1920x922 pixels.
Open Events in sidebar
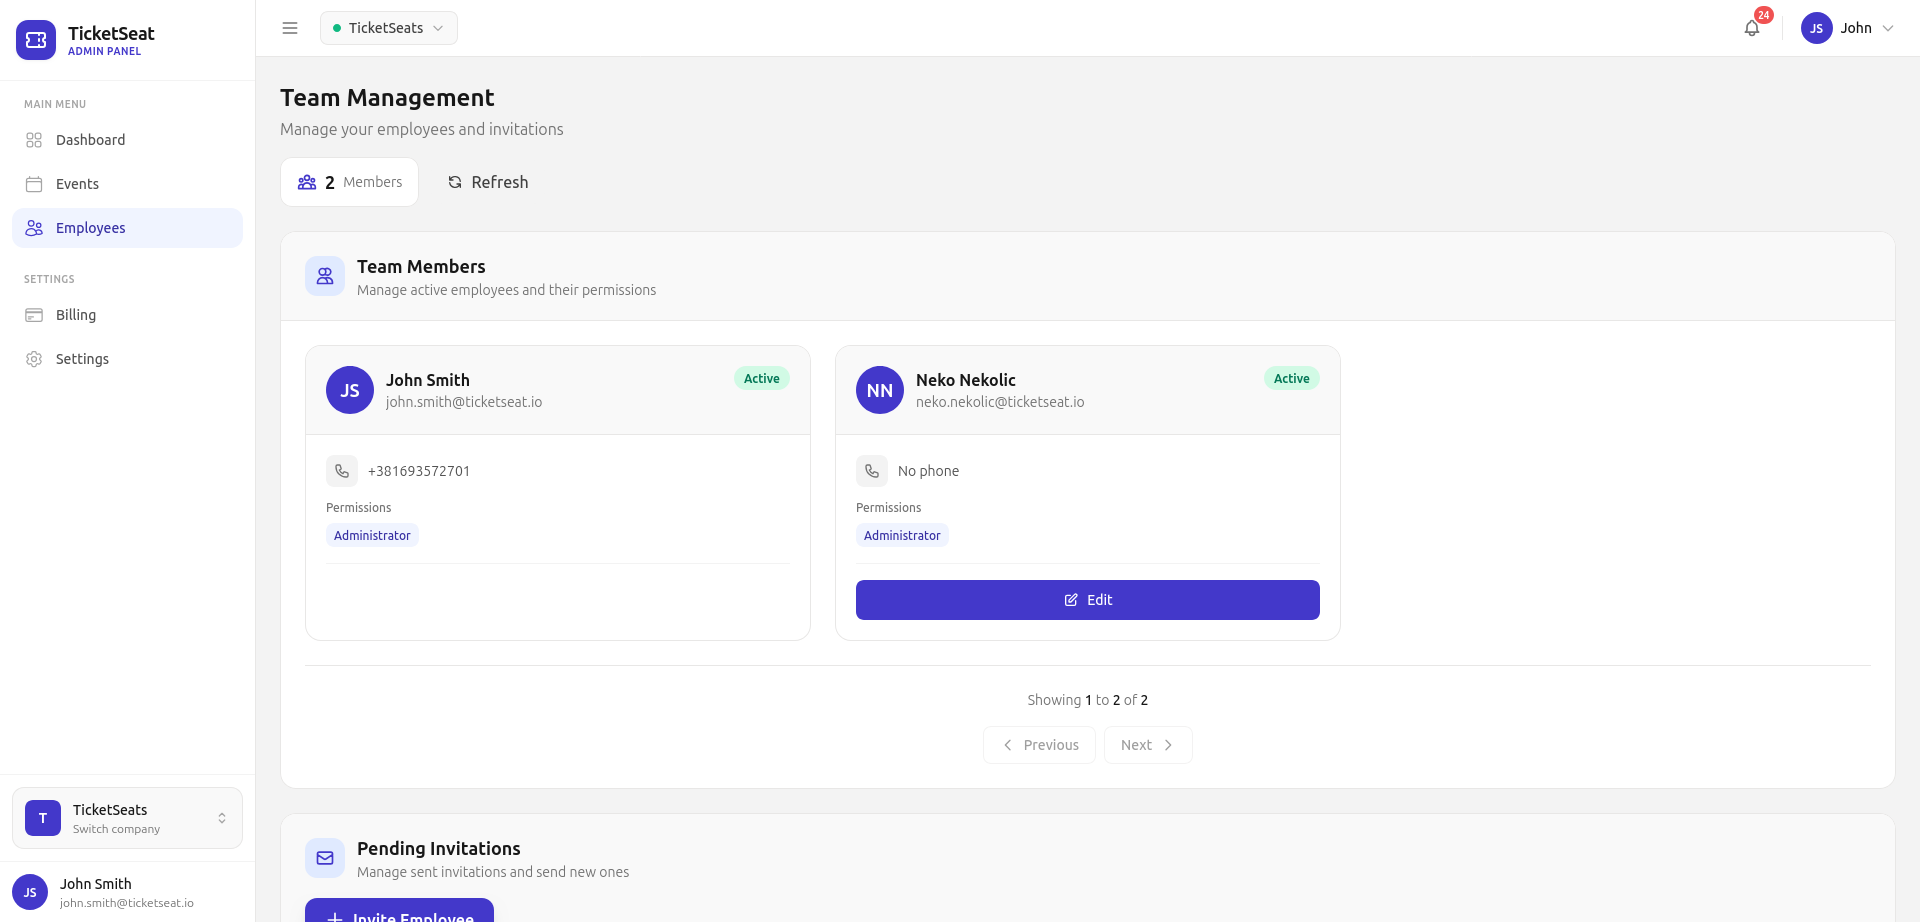(127, 184)
